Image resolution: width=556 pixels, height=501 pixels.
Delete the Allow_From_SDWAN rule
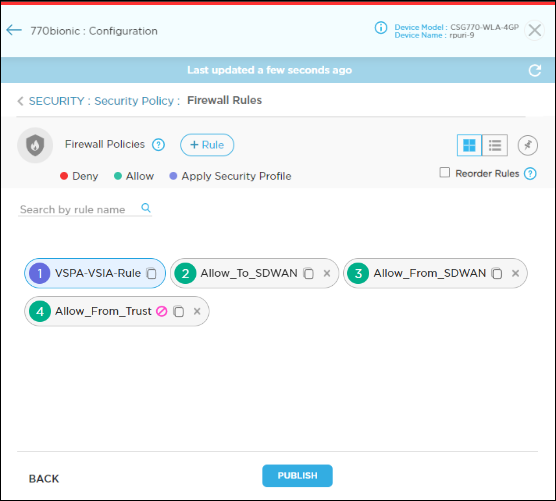(515, 273)
